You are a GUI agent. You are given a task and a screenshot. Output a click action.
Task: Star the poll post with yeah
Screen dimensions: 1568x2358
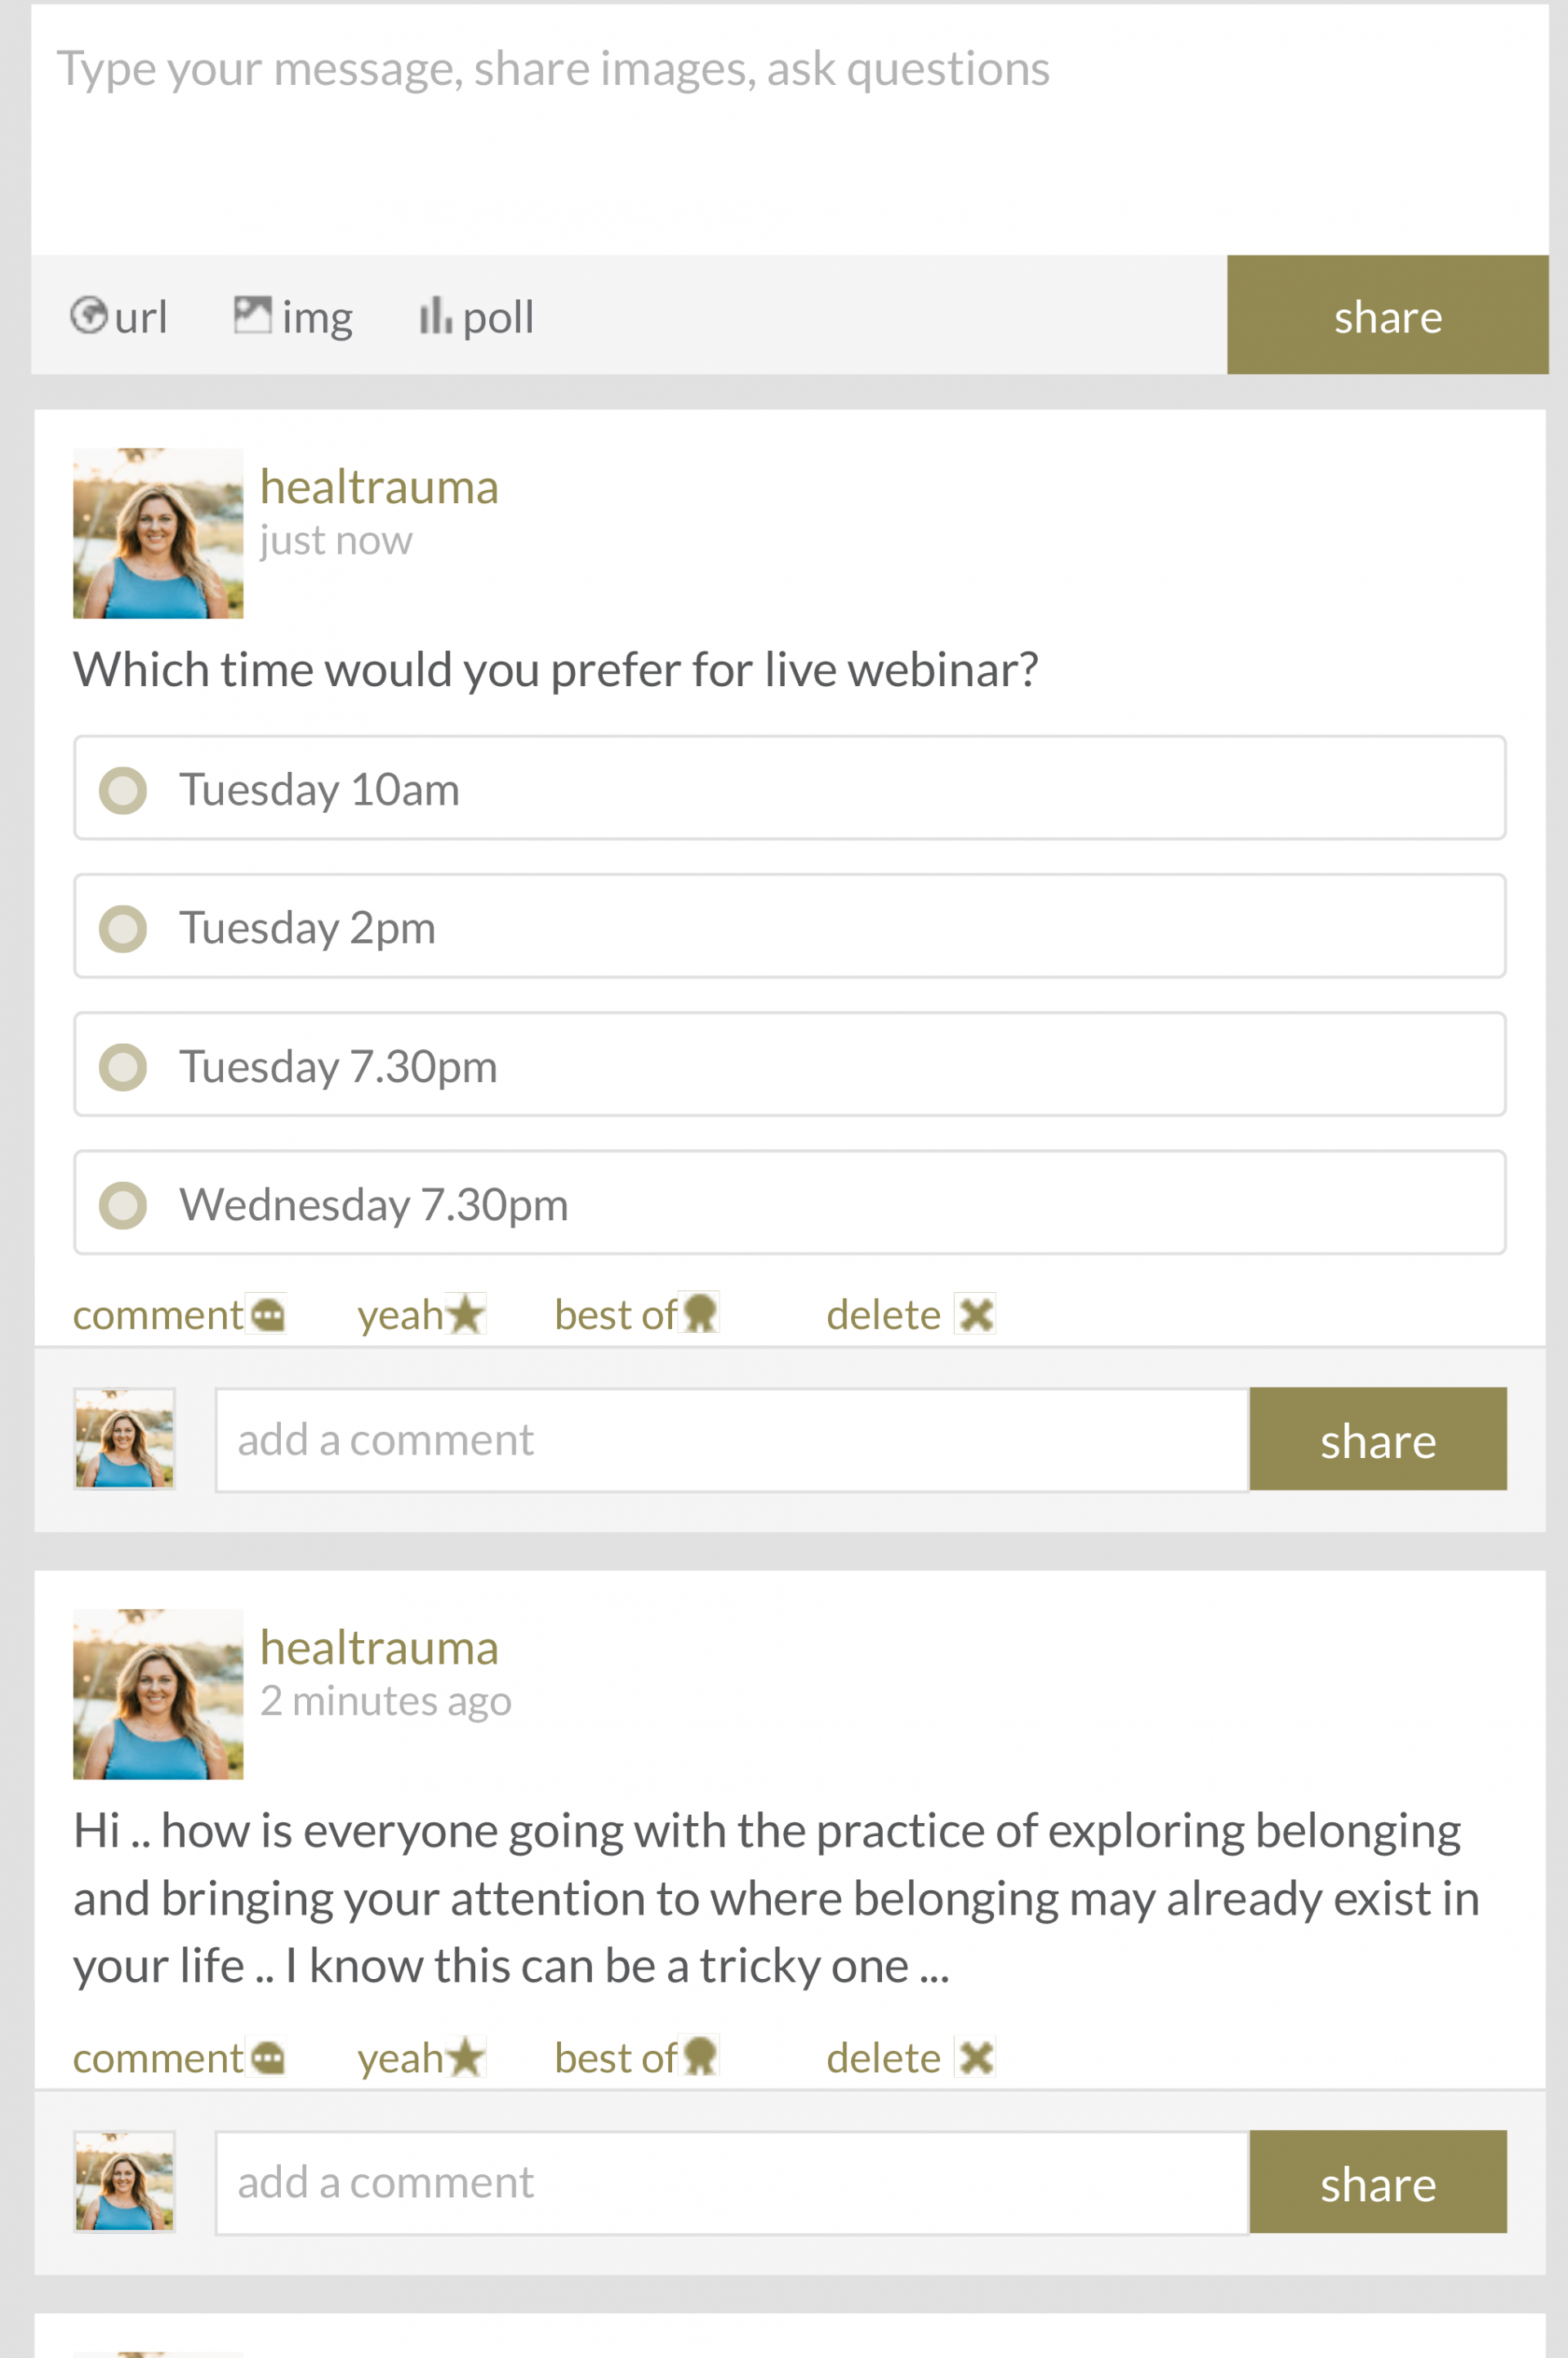click(x=465, y=1314)
